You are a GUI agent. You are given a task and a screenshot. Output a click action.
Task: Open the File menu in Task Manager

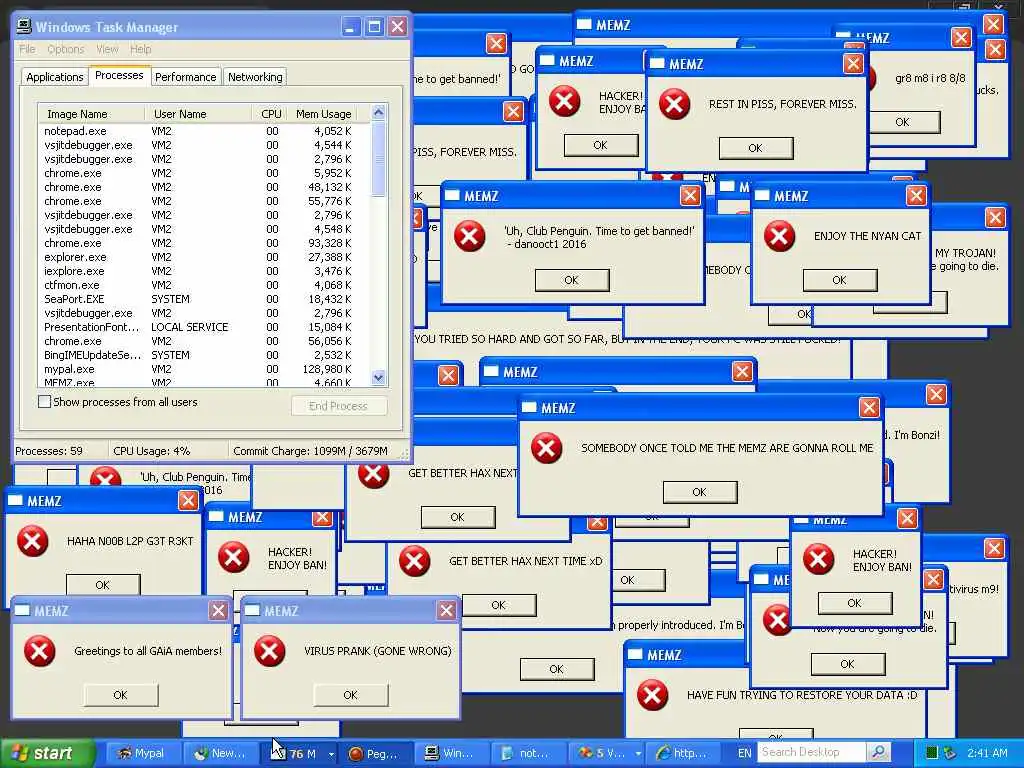pyautogui.click(x=27, y=49)
